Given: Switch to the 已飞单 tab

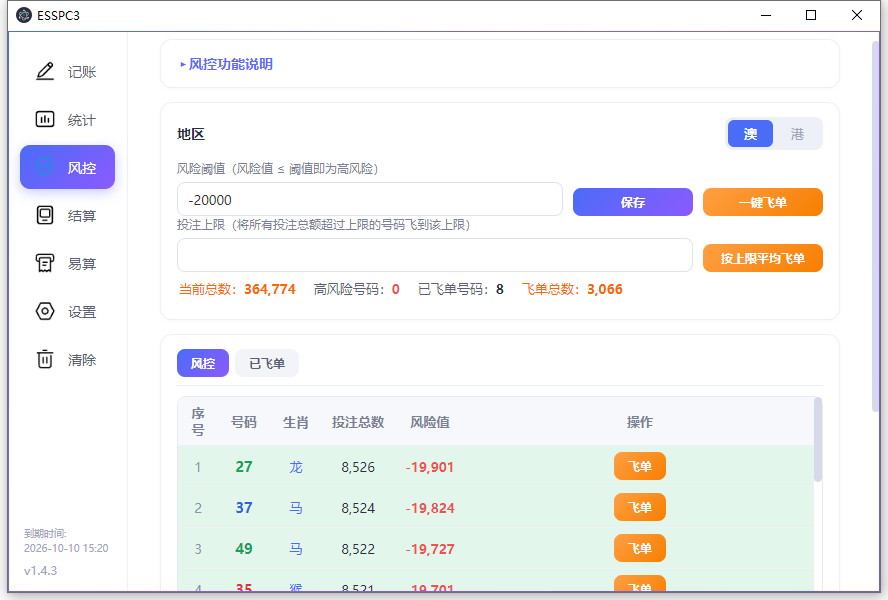Looking at the screenshot, I should (267, 363).
